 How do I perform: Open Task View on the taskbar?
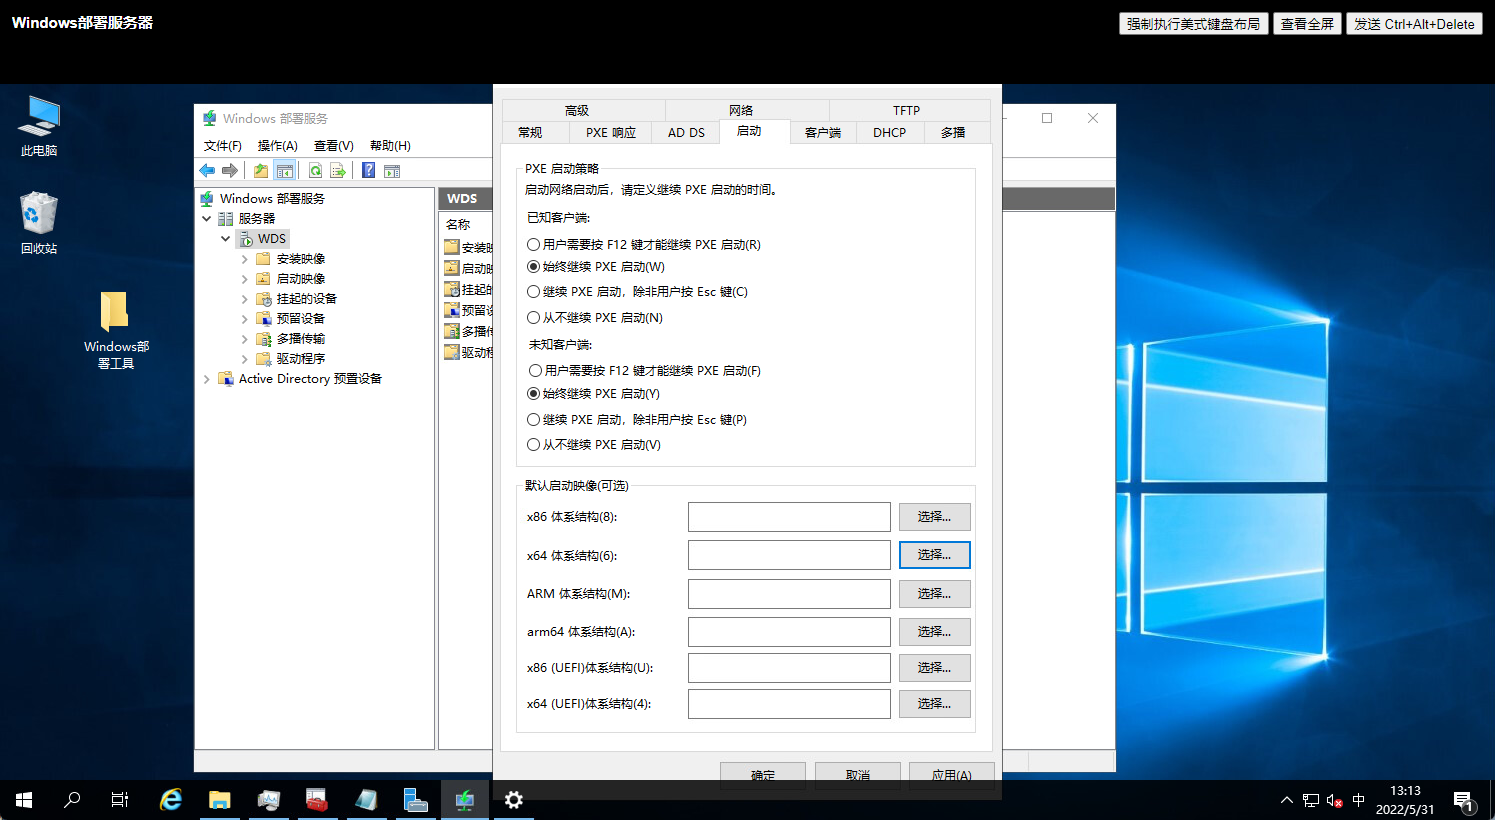[x=120, y=800]
